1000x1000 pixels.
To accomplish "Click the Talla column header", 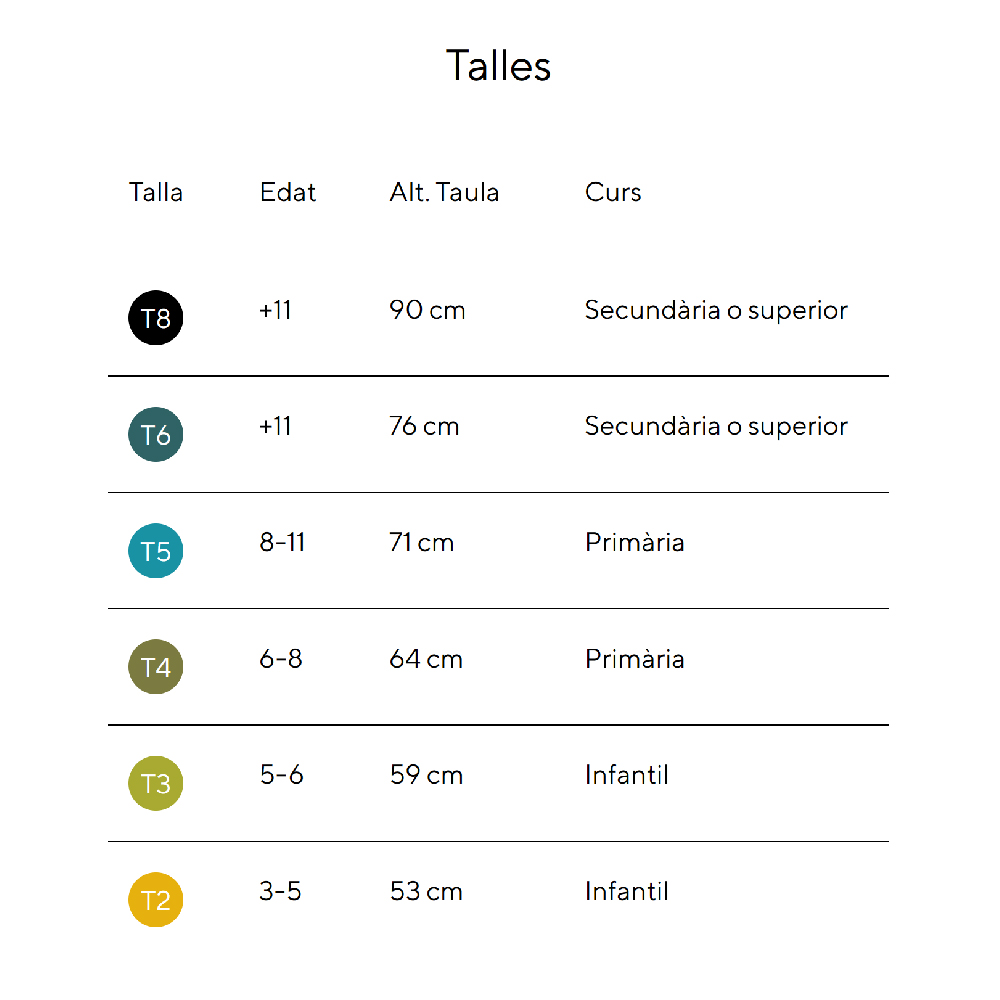I will pyautogui.click(x=156, y=192).
